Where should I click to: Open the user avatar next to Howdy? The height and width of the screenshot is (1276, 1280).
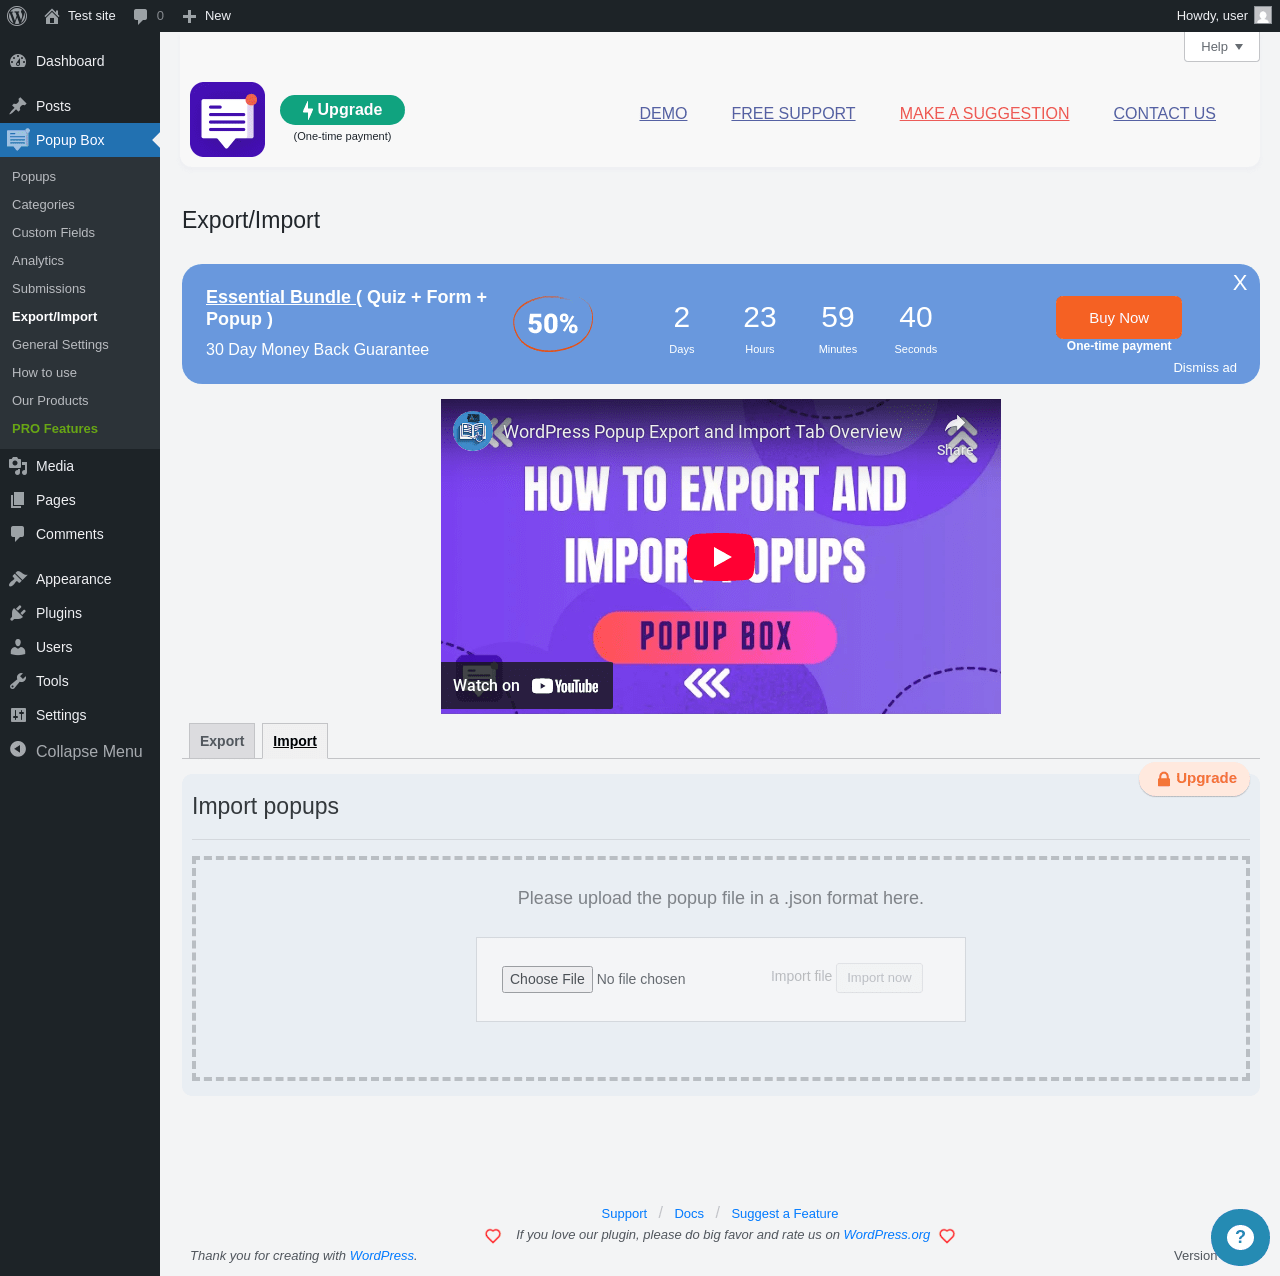tap(1263, 16)
